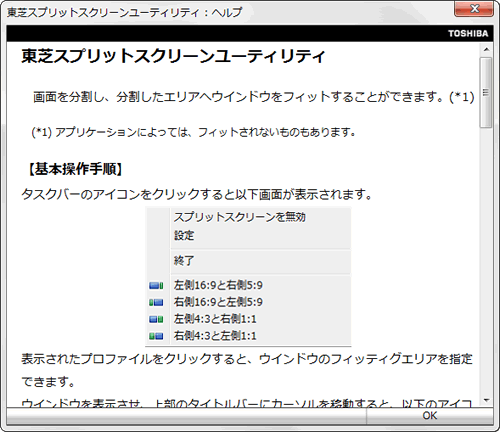Close the help window
The width and height of the screenshot is (500, 432).
(x=474, y=9)
